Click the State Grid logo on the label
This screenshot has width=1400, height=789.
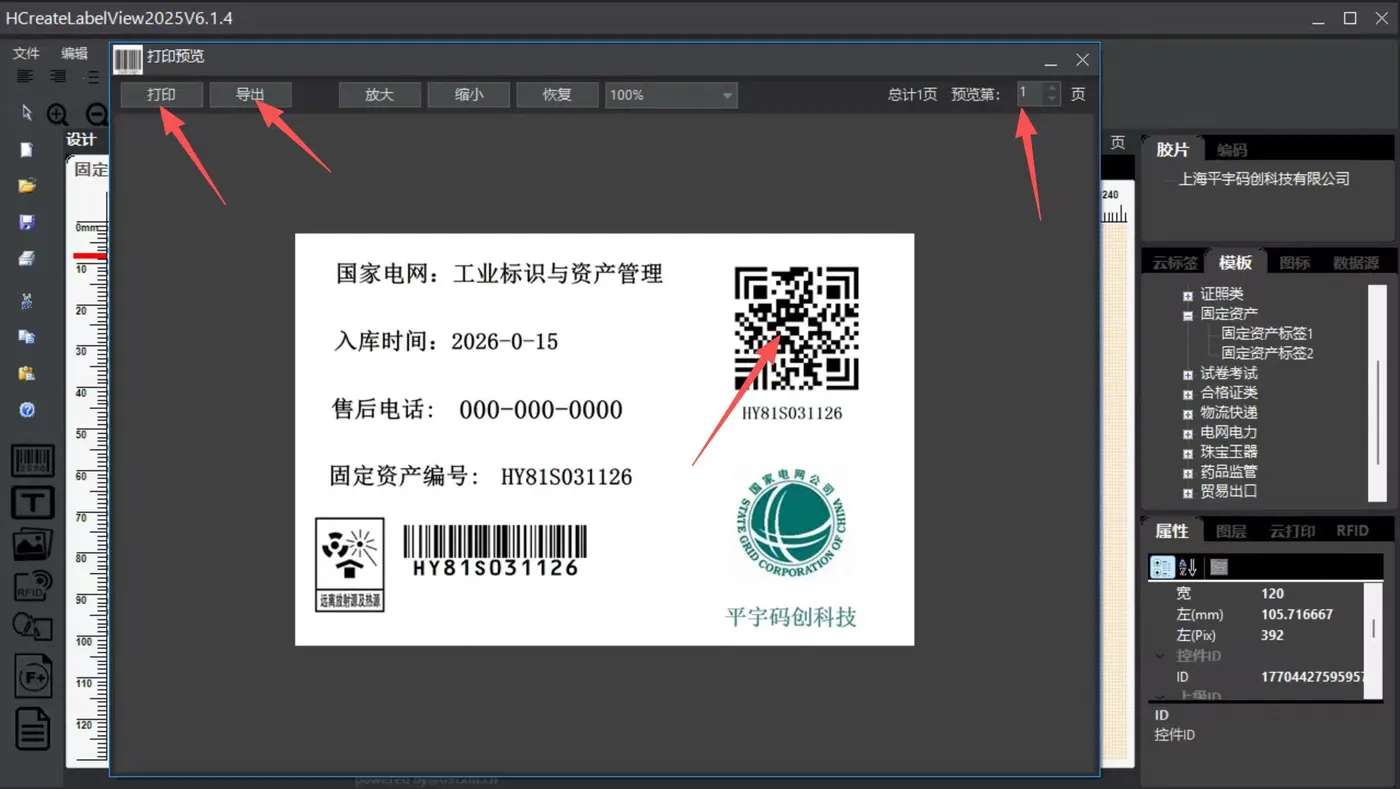point(790,521)
